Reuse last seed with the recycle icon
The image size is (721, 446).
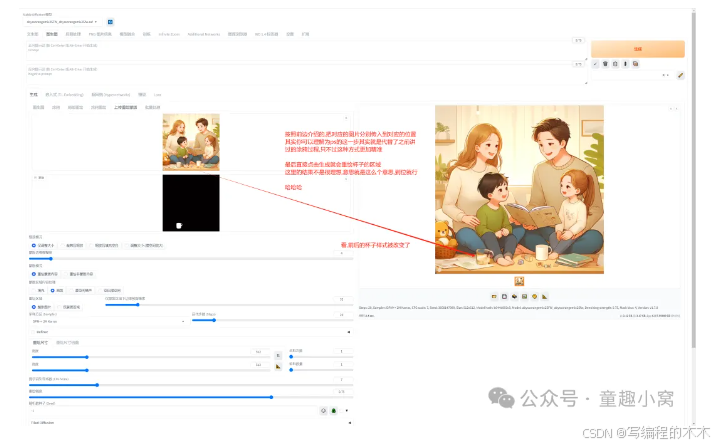tap(334, 411)
